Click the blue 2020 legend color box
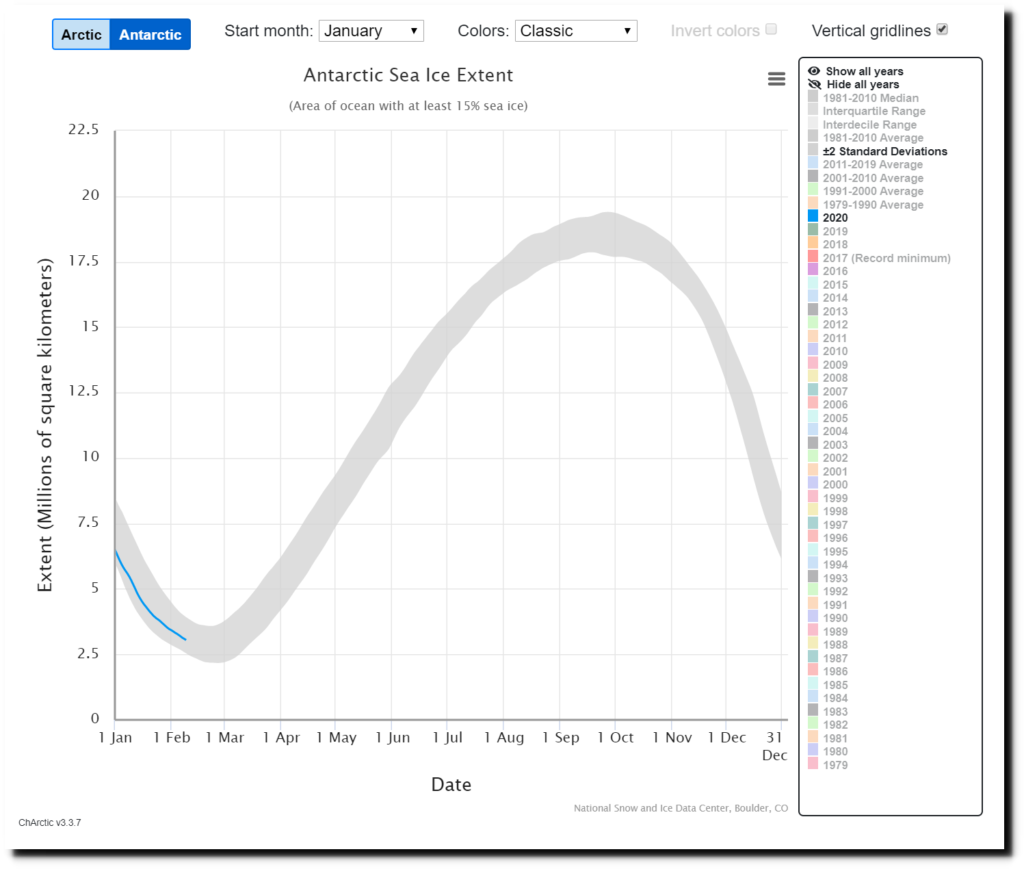Image resolution: width=1024 pixels, height=869 pixels. tap(813, 217)
